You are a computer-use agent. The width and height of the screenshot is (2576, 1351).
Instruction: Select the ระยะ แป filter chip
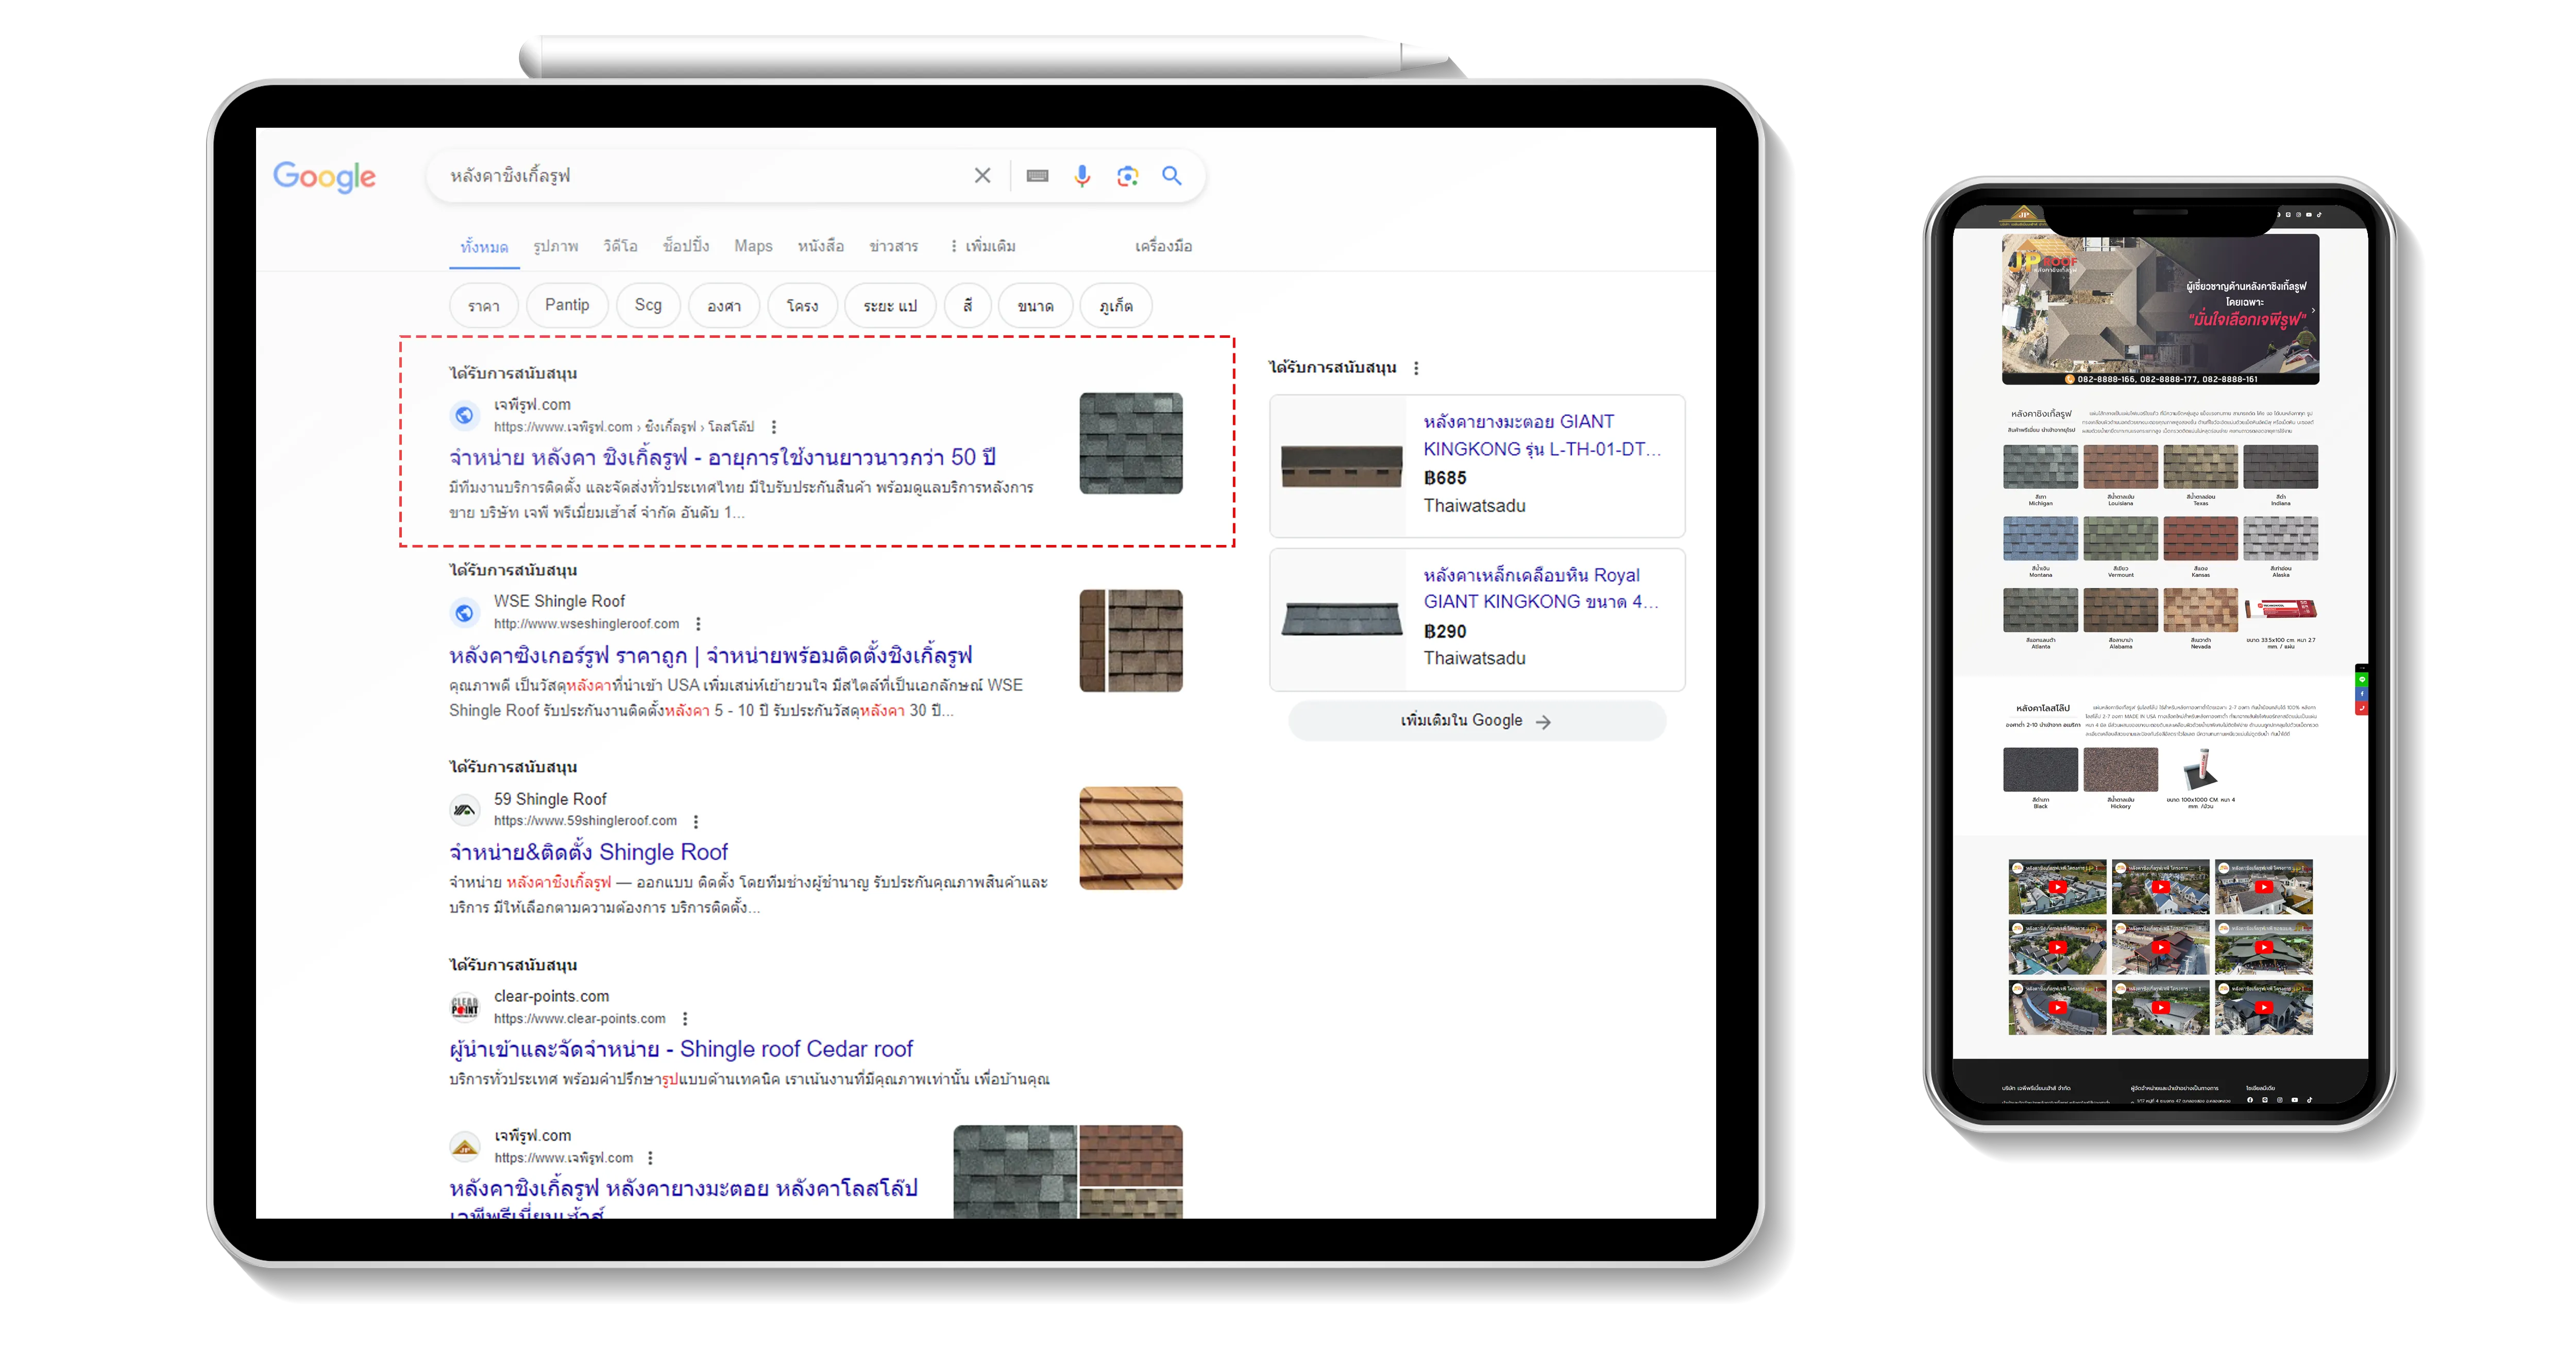pyautogui.click(x=890, y=306)
